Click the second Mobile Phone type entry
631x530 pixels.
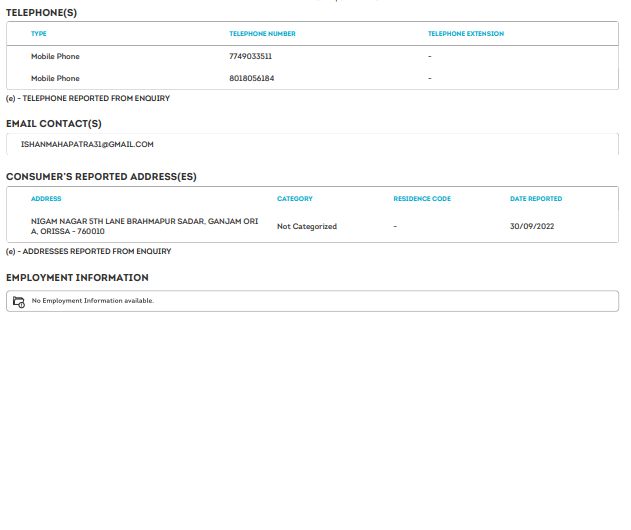pos(55,78)
